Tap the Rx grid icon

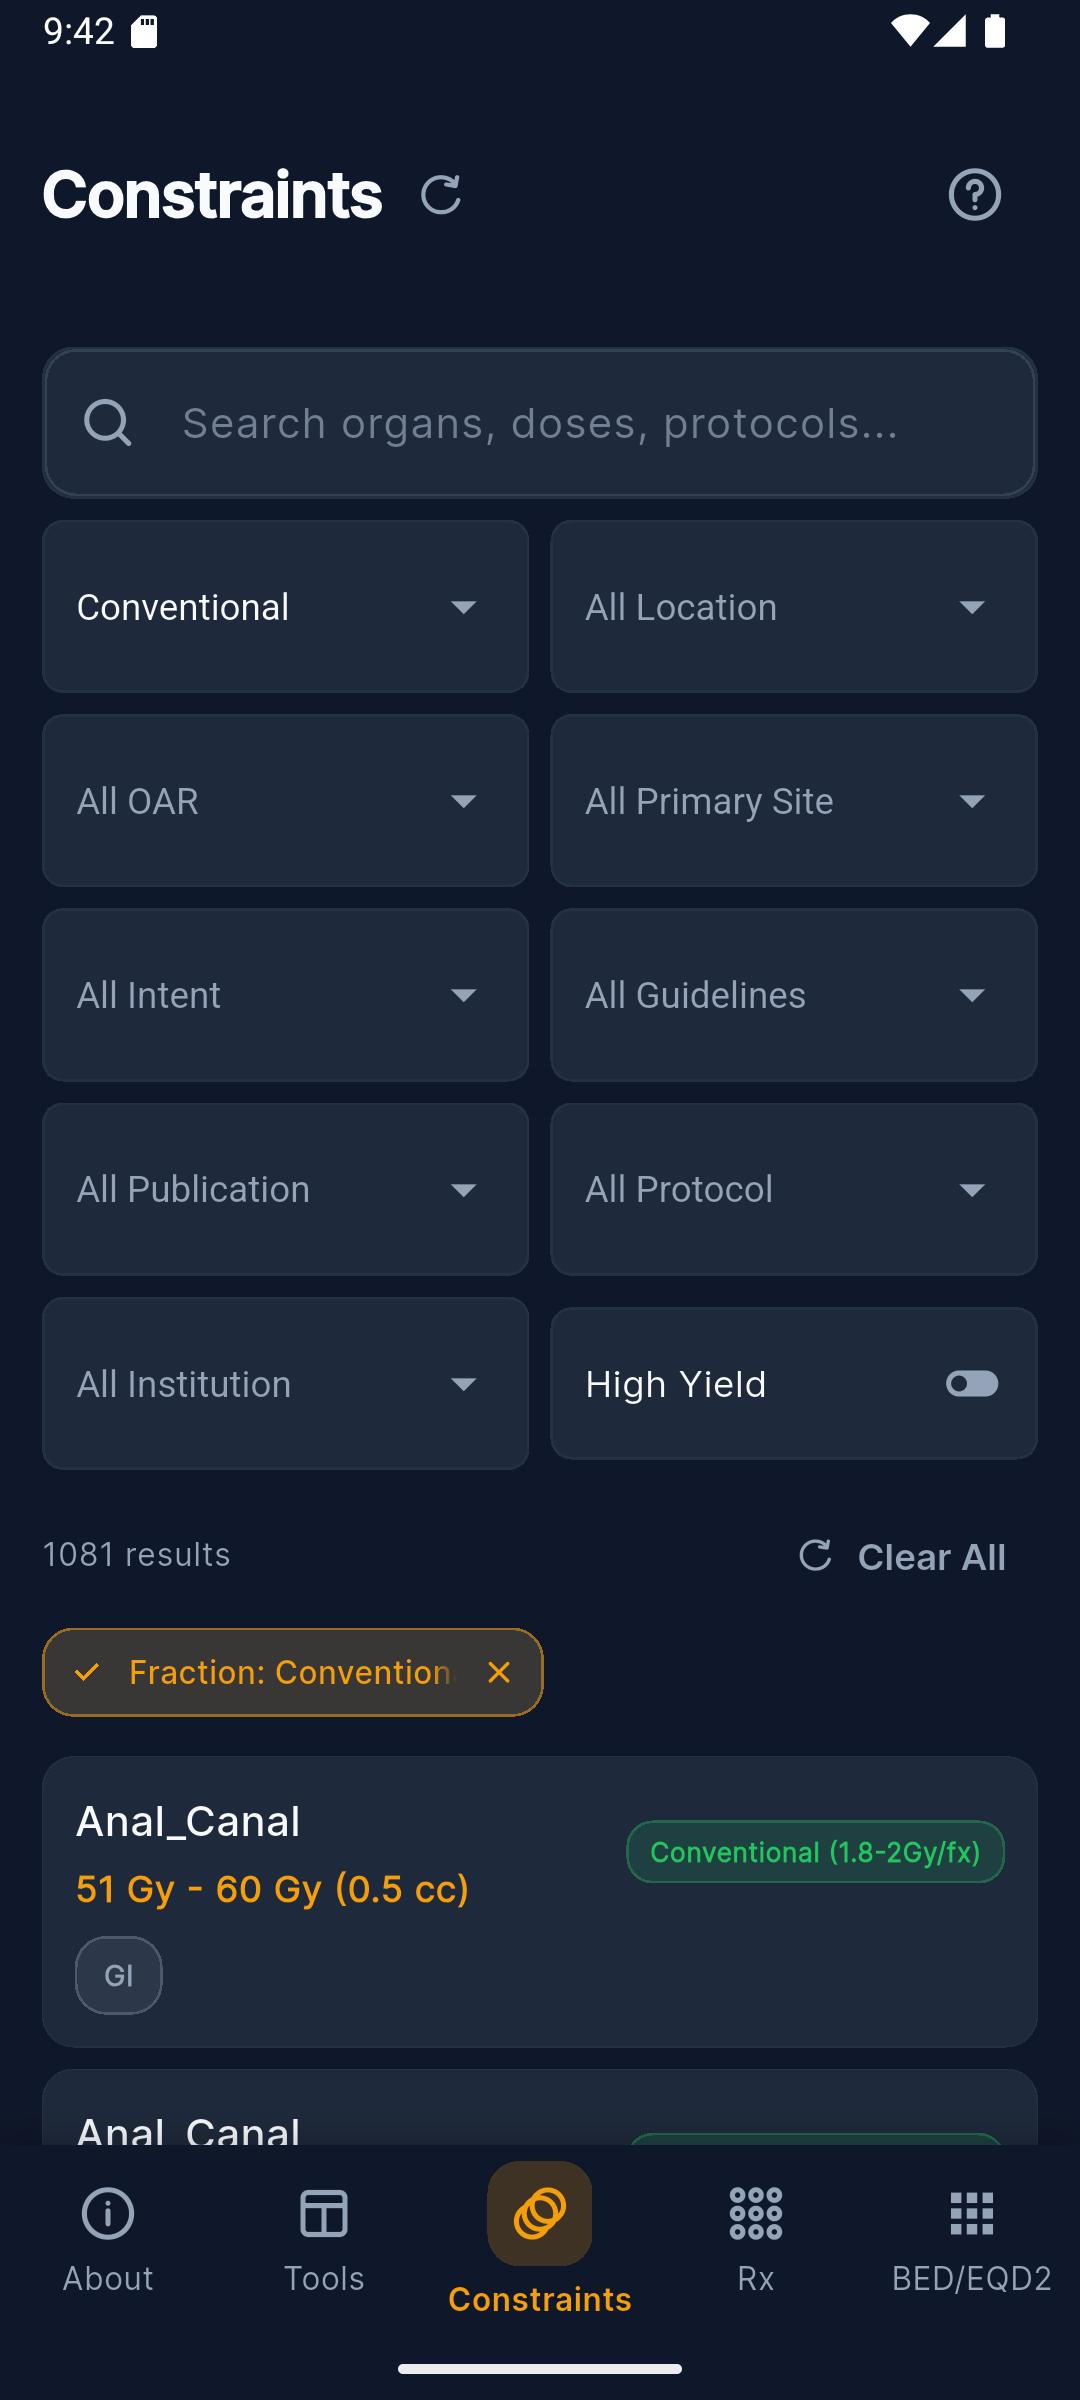click(x=756, y=2213)
